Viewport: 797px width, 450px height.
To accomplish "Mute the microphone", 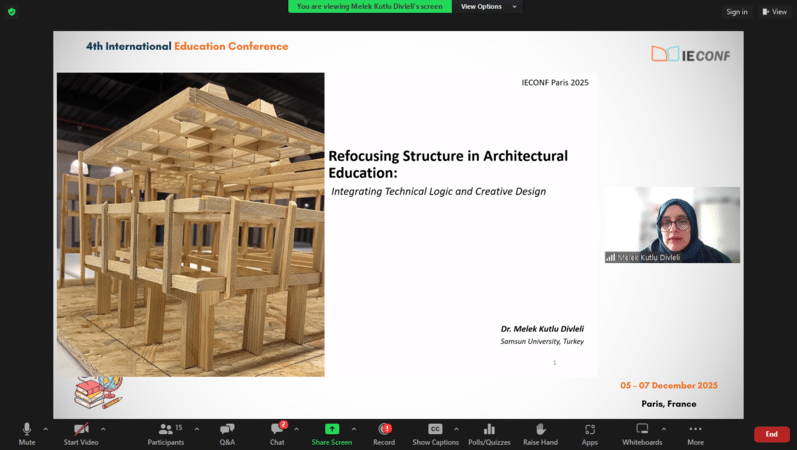I will [x=27, y=432].
